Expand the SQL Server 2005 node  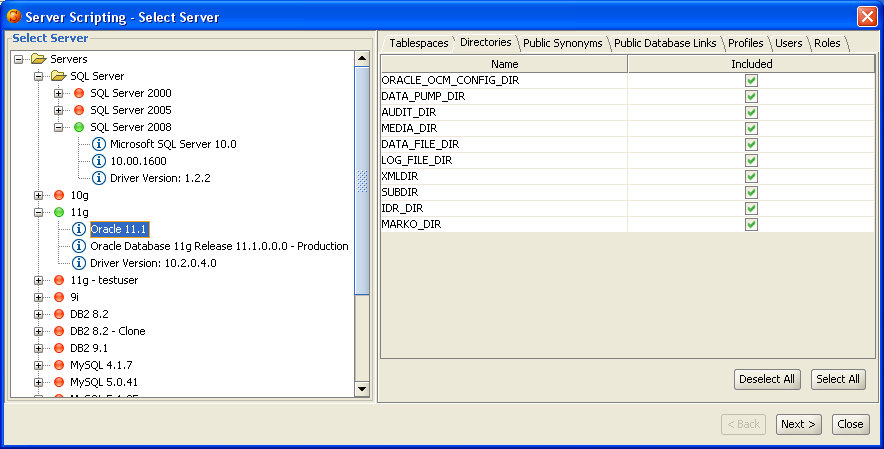[59, 110]
